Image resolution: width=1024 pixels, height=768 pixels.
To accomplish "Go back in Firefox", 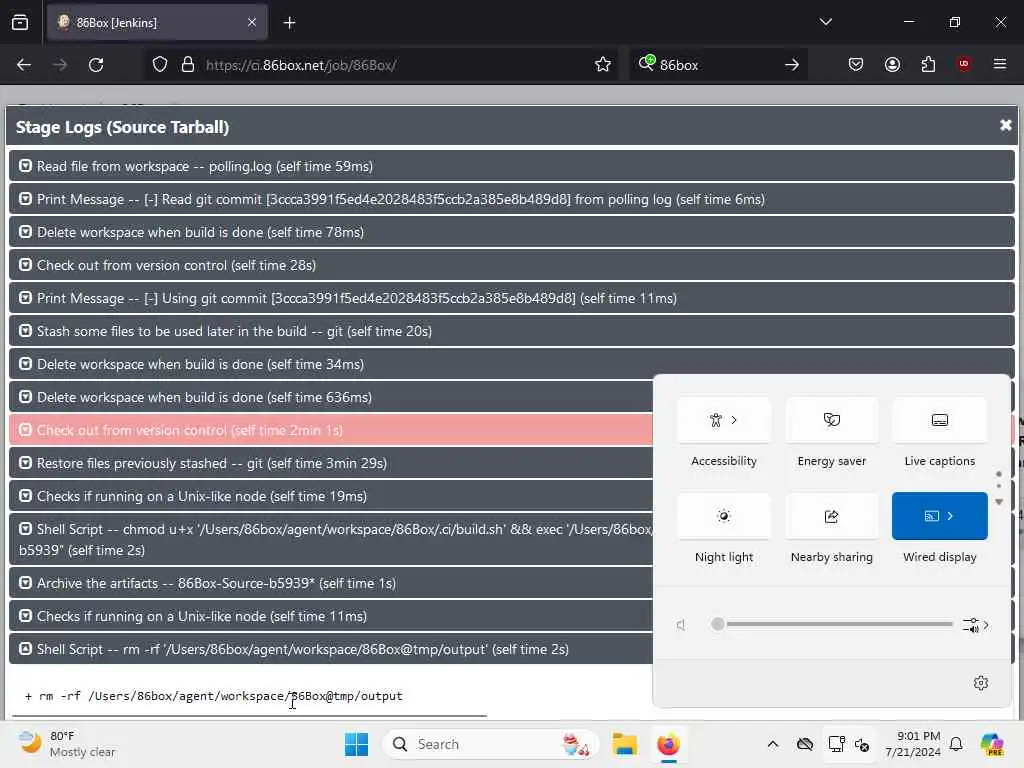I will click(x=24, y=65).
